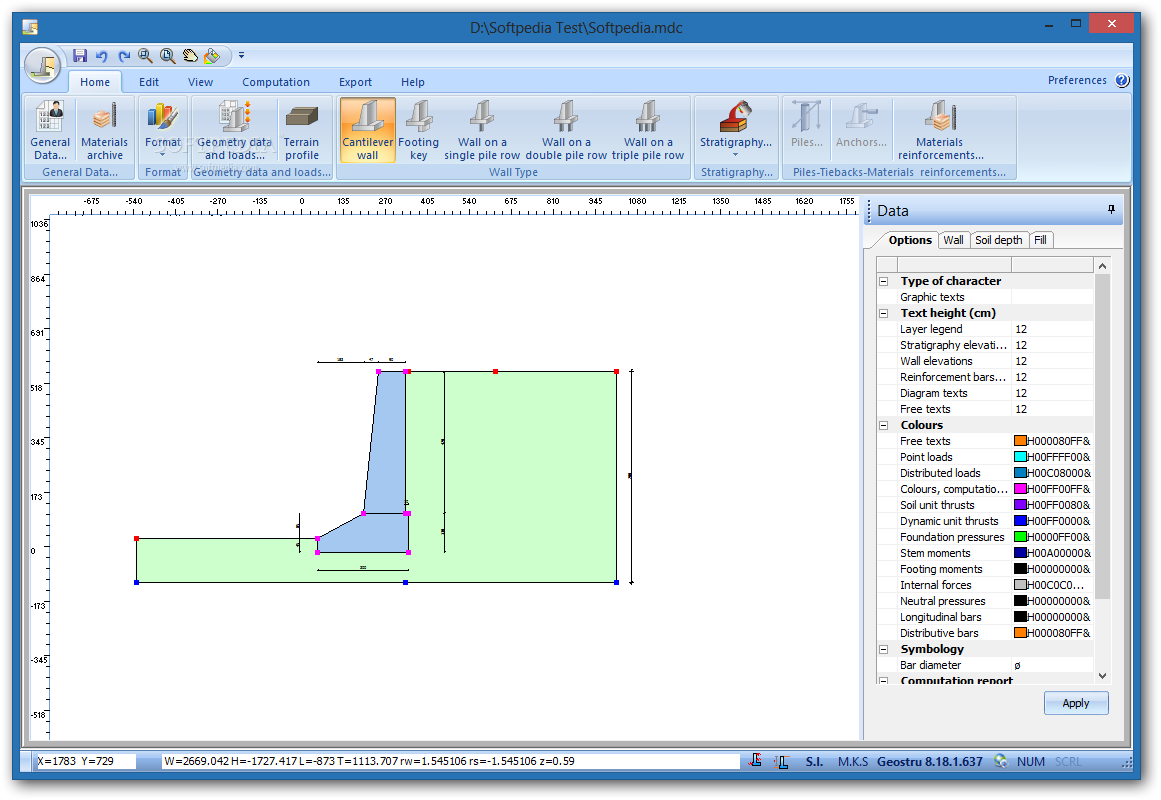This screenshot has height=800, width=1161.
Task: Click Point loads cyan colour swatch
Action: pyautogui.click(x=1020, y=457)
